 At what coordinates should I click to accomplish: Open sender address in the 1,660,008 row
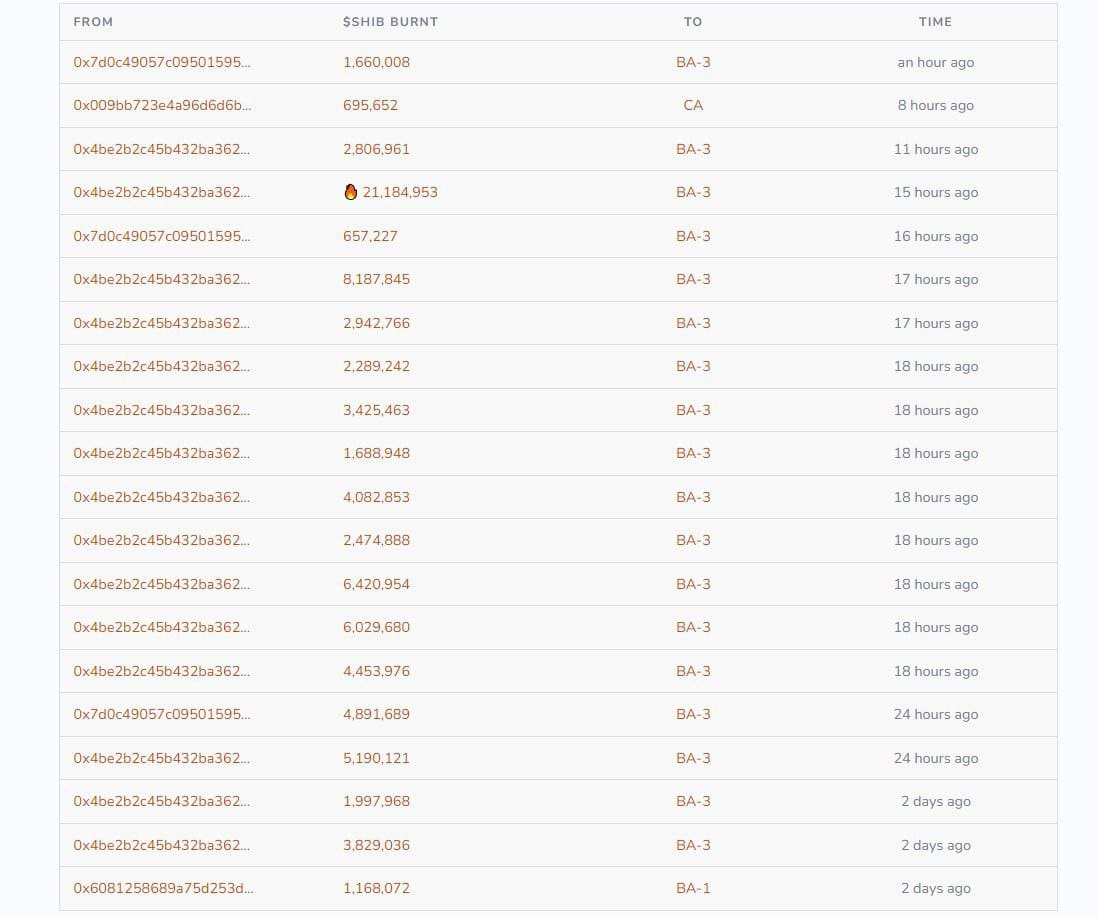(x=162, y=62)
